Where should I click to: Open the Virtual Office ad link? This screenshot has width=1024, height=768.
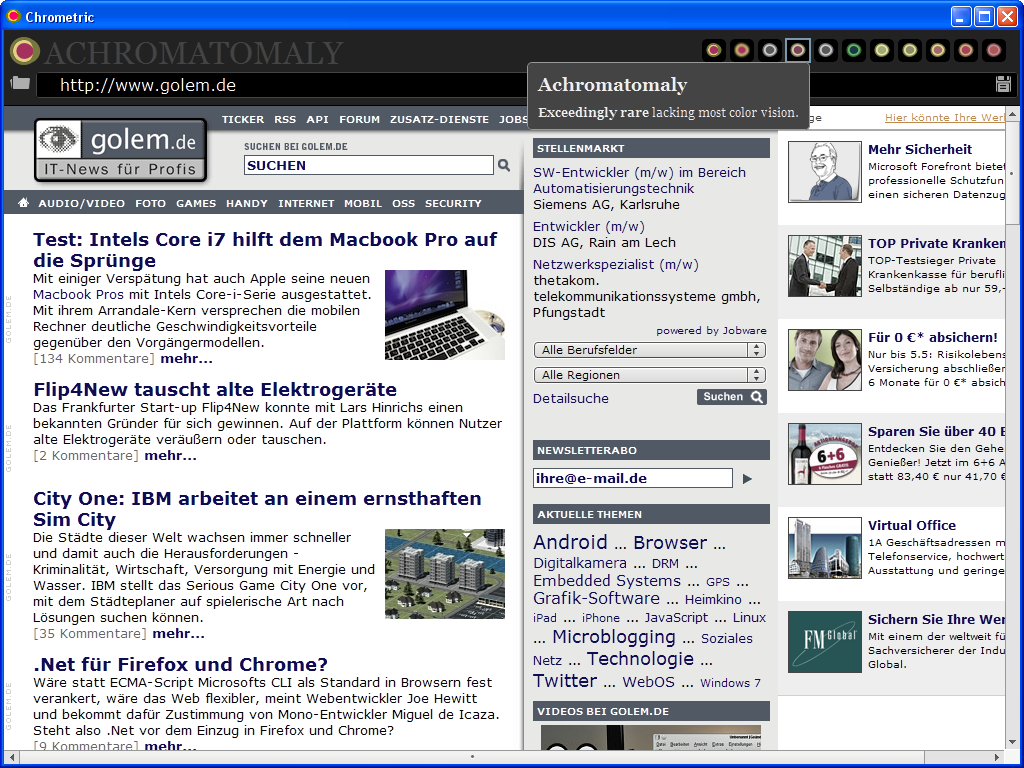point(912,526)
